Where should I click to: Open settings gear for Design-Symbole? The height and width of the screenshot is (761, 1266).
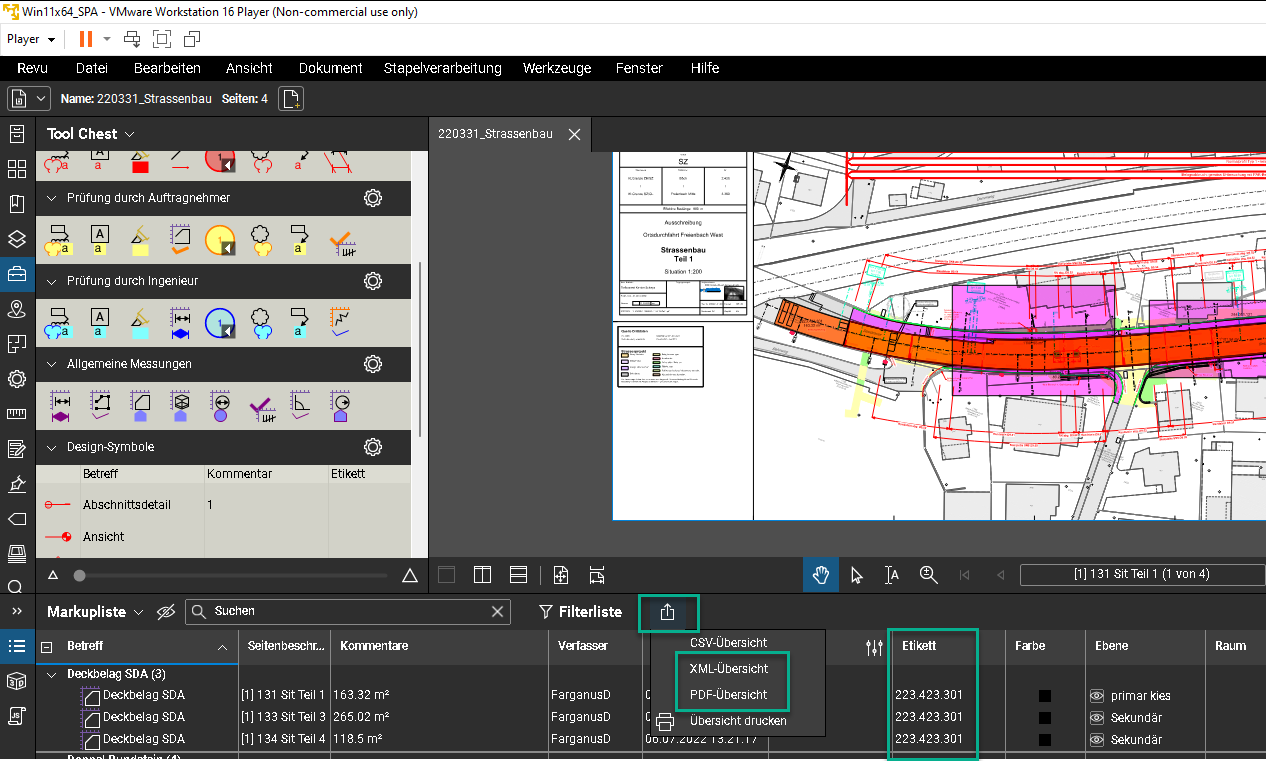[x=373, y=447]
